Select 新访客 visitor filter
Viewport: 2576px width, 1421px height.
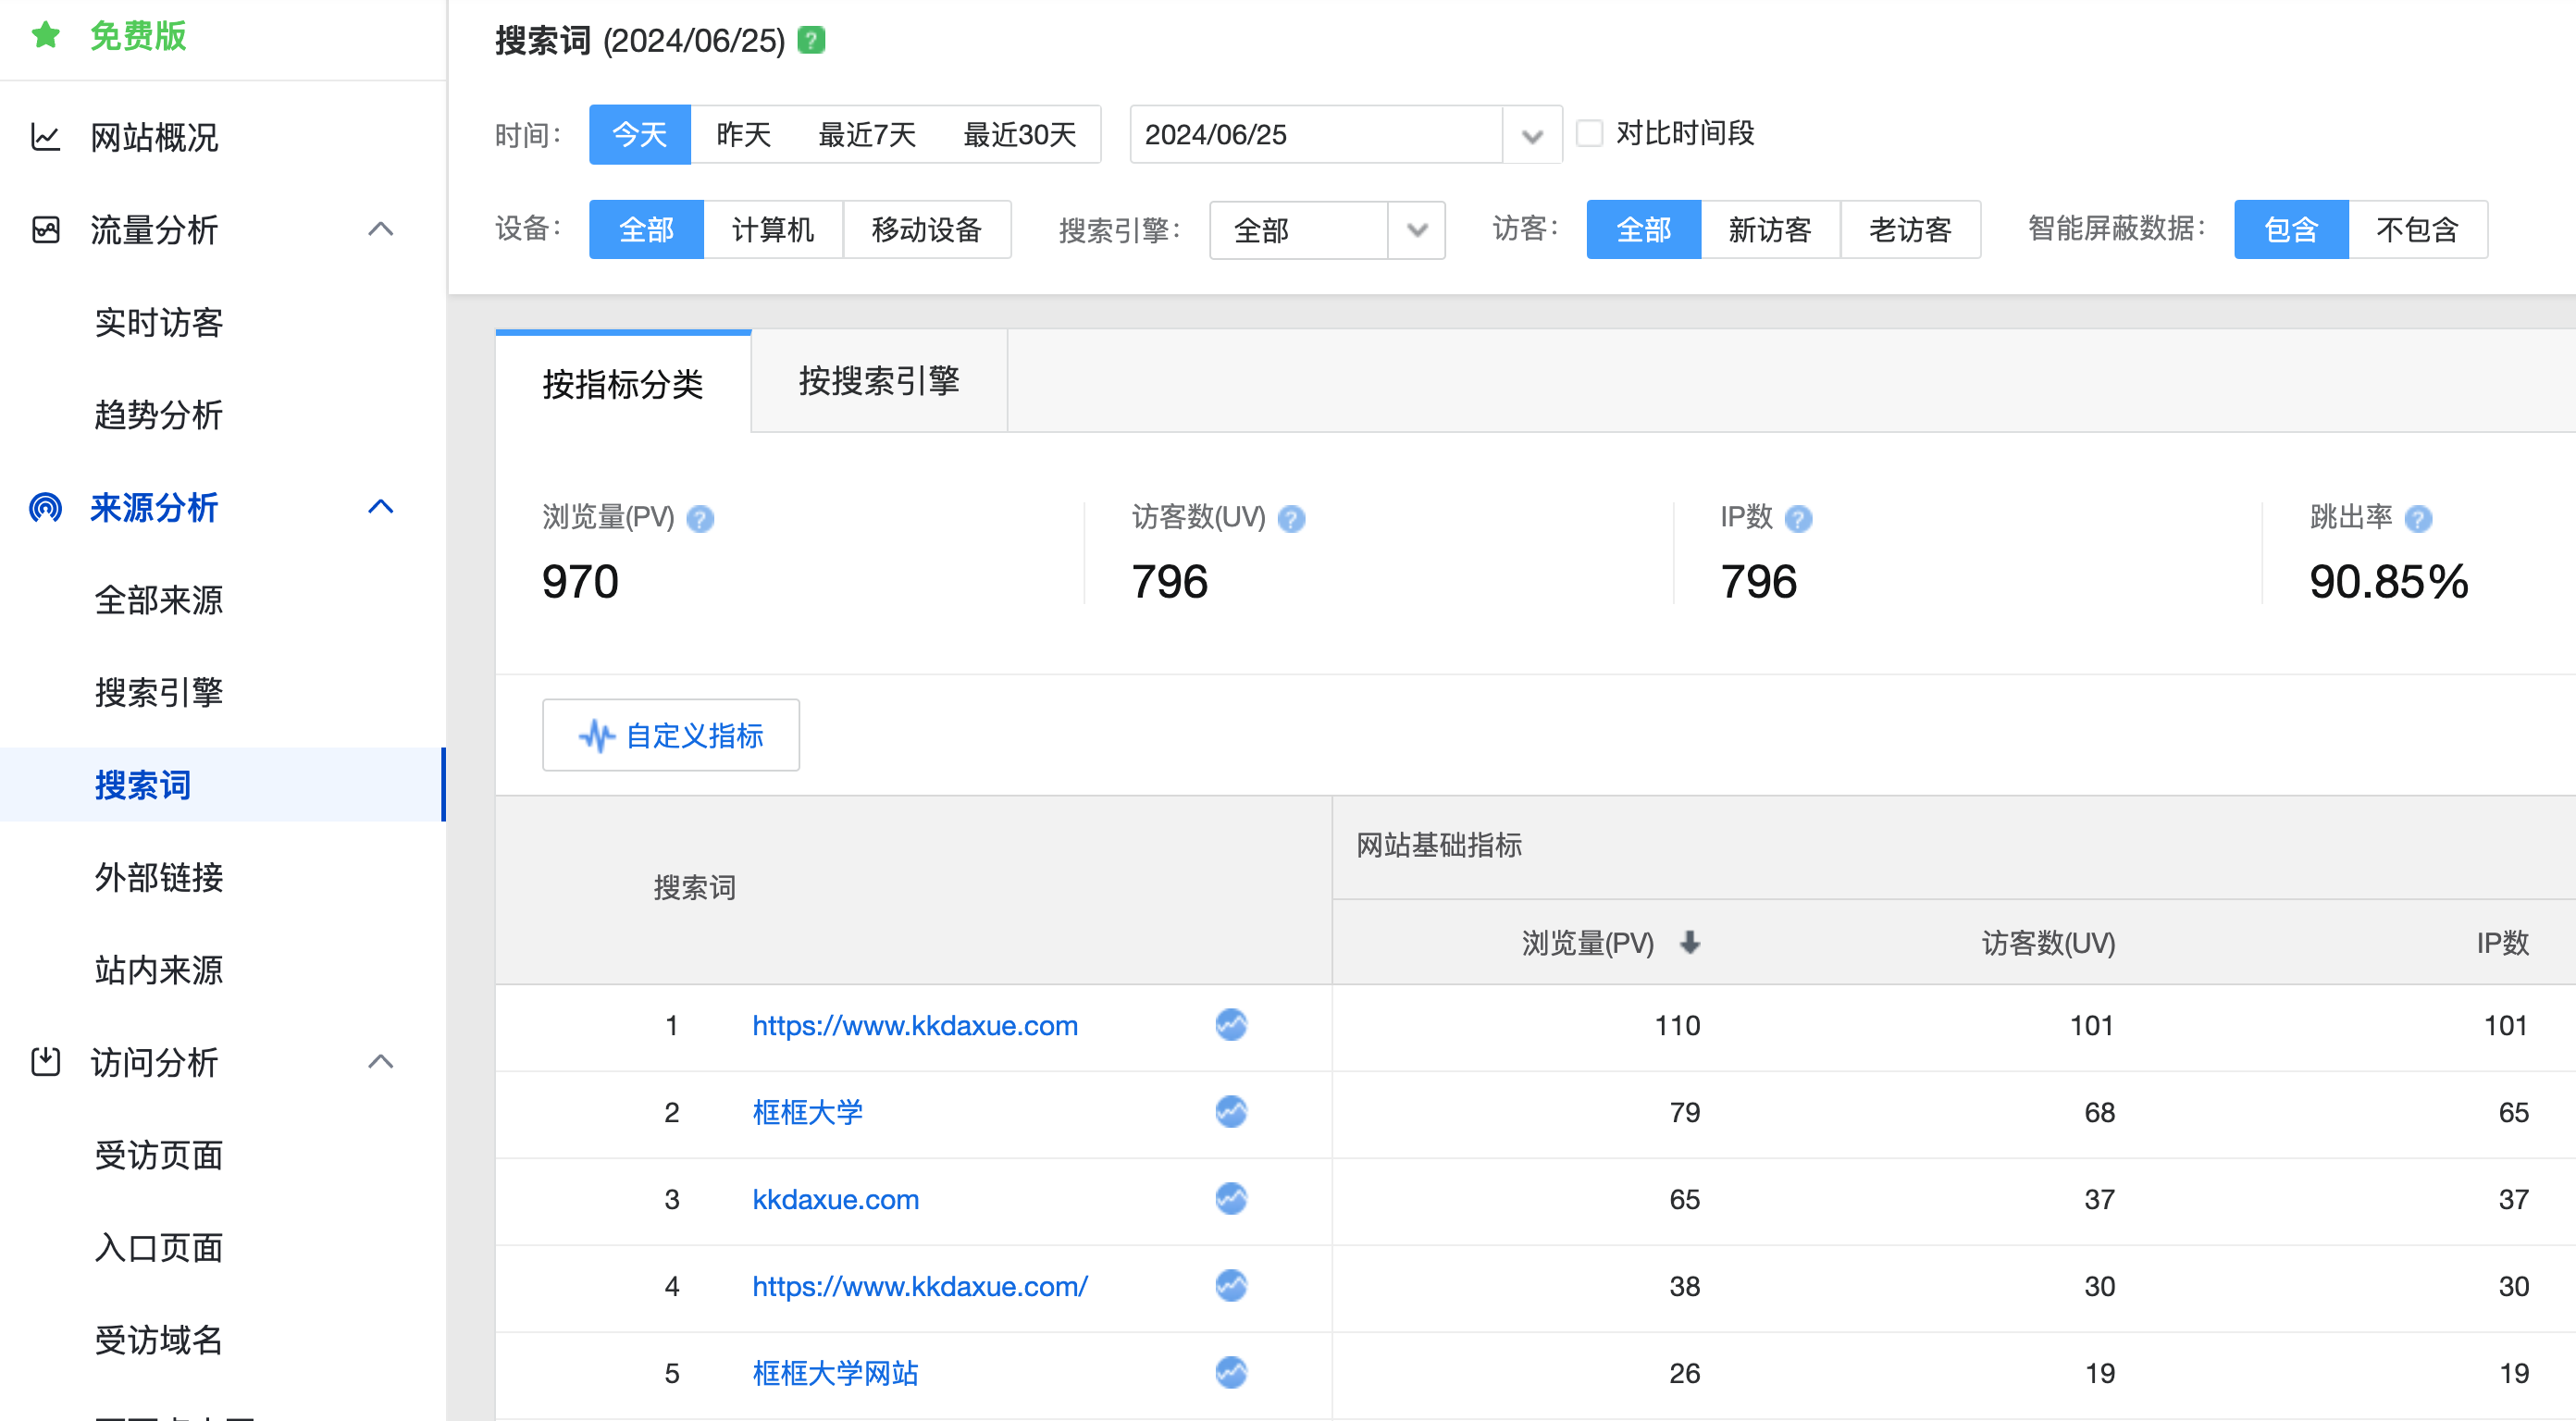coord(1769,230)
